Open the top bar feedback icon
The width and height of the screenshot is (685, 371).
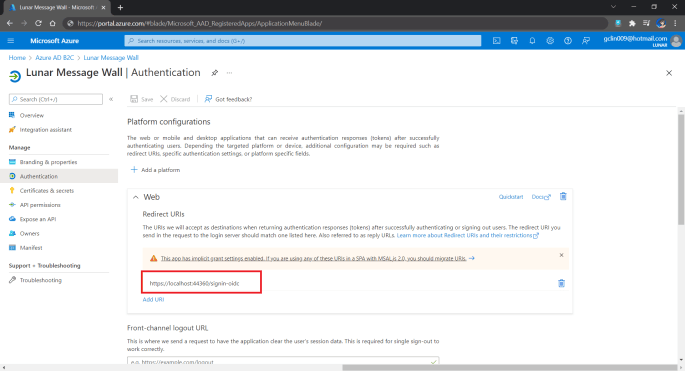click(x=586, y=41)
